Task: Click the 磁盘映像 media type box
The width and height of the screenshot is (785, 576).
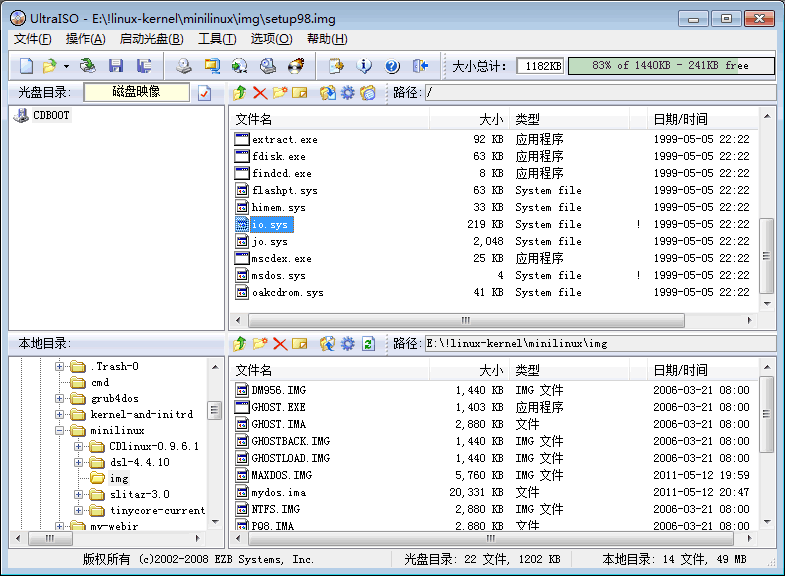Action: (x=137, y=92)
